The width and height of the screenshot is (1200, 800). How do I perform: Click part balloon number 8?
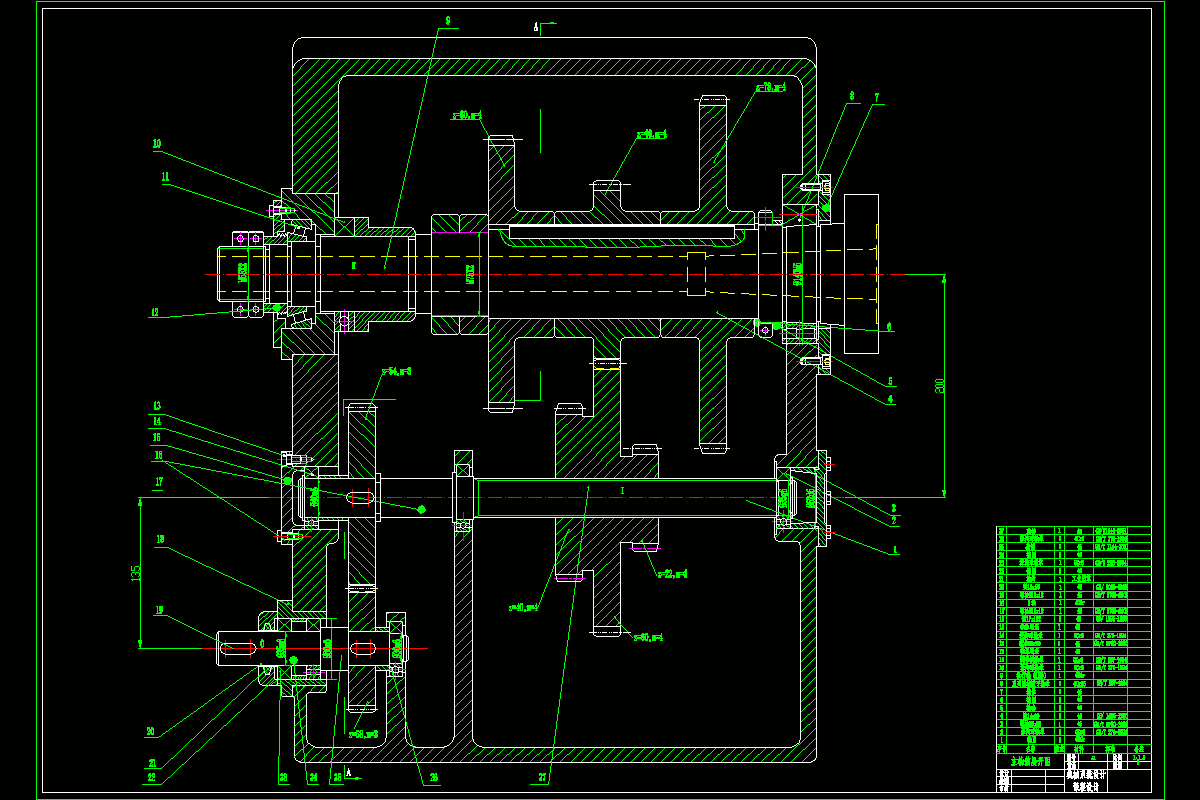click(851, 96)
